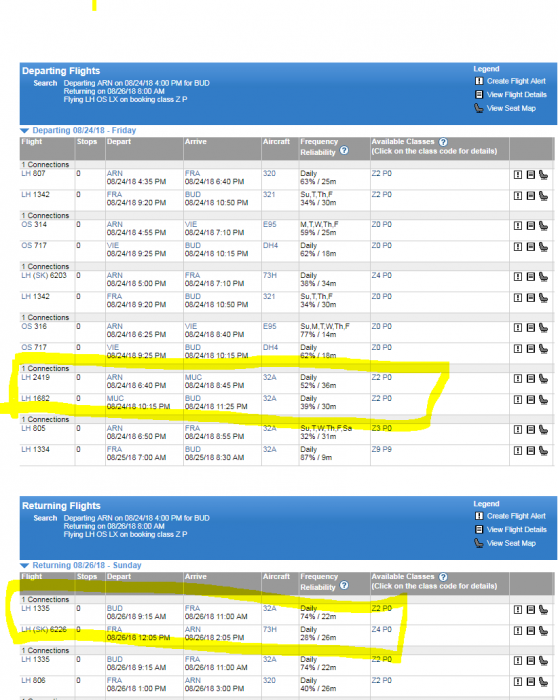Screen dimensions: 558x700
Task: Click the Available Classes help icon in Returning table
Action: pos(443,577)
